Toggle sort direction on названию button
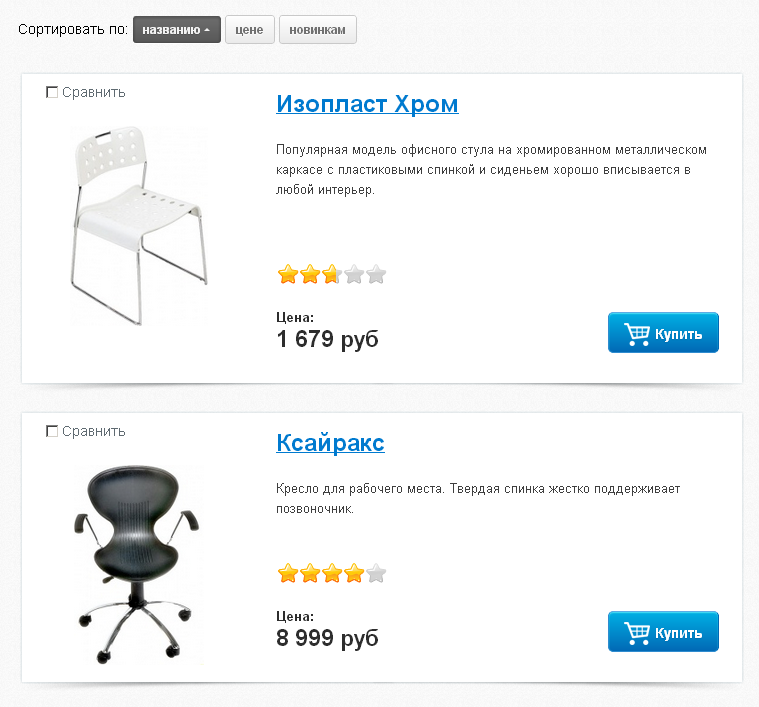The image size is (759, 707). click(x=176, y=30)
